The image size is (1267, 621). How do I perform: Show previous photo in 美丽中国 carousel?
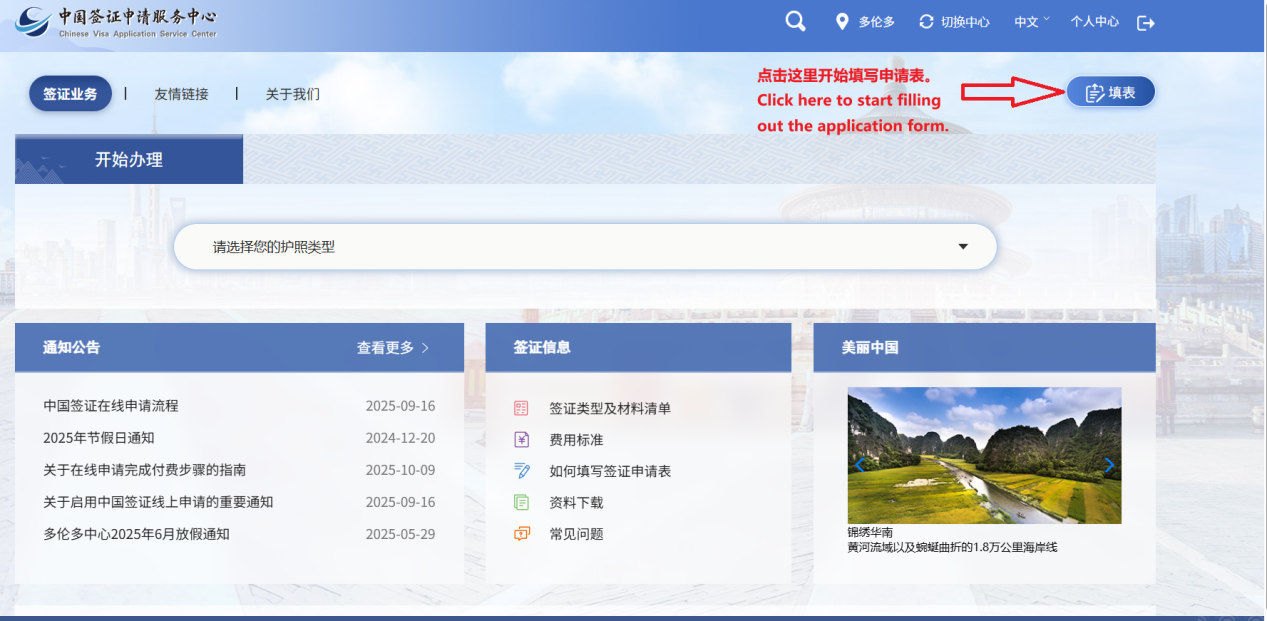(859, 465)
